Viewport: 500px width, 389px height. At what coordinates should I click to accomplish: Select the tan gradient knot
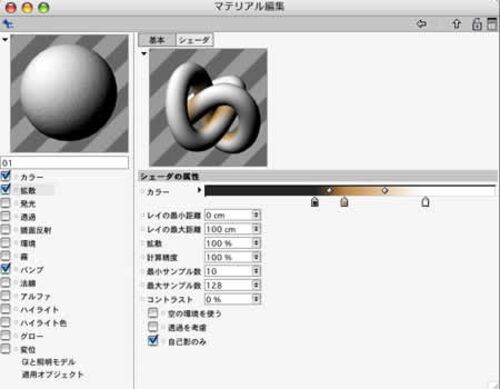[344, 202]
